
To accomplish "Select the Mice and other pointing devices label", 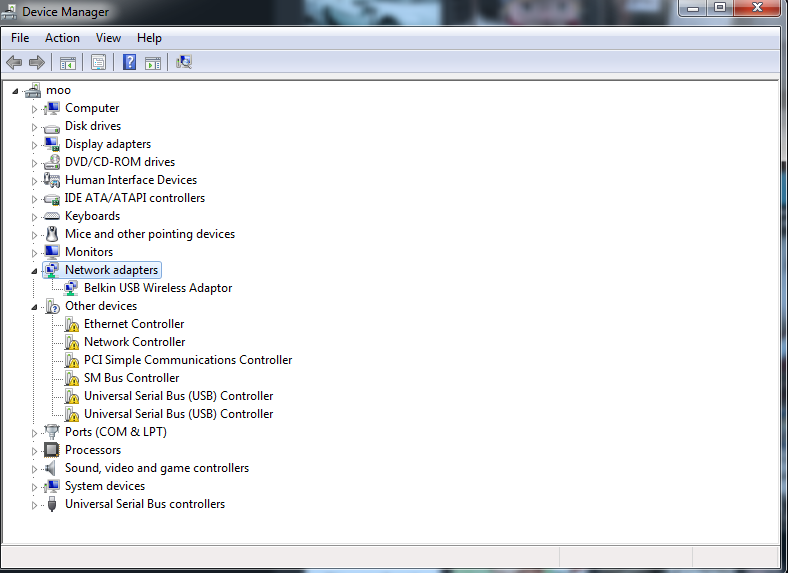I will [x=150, y=234].
